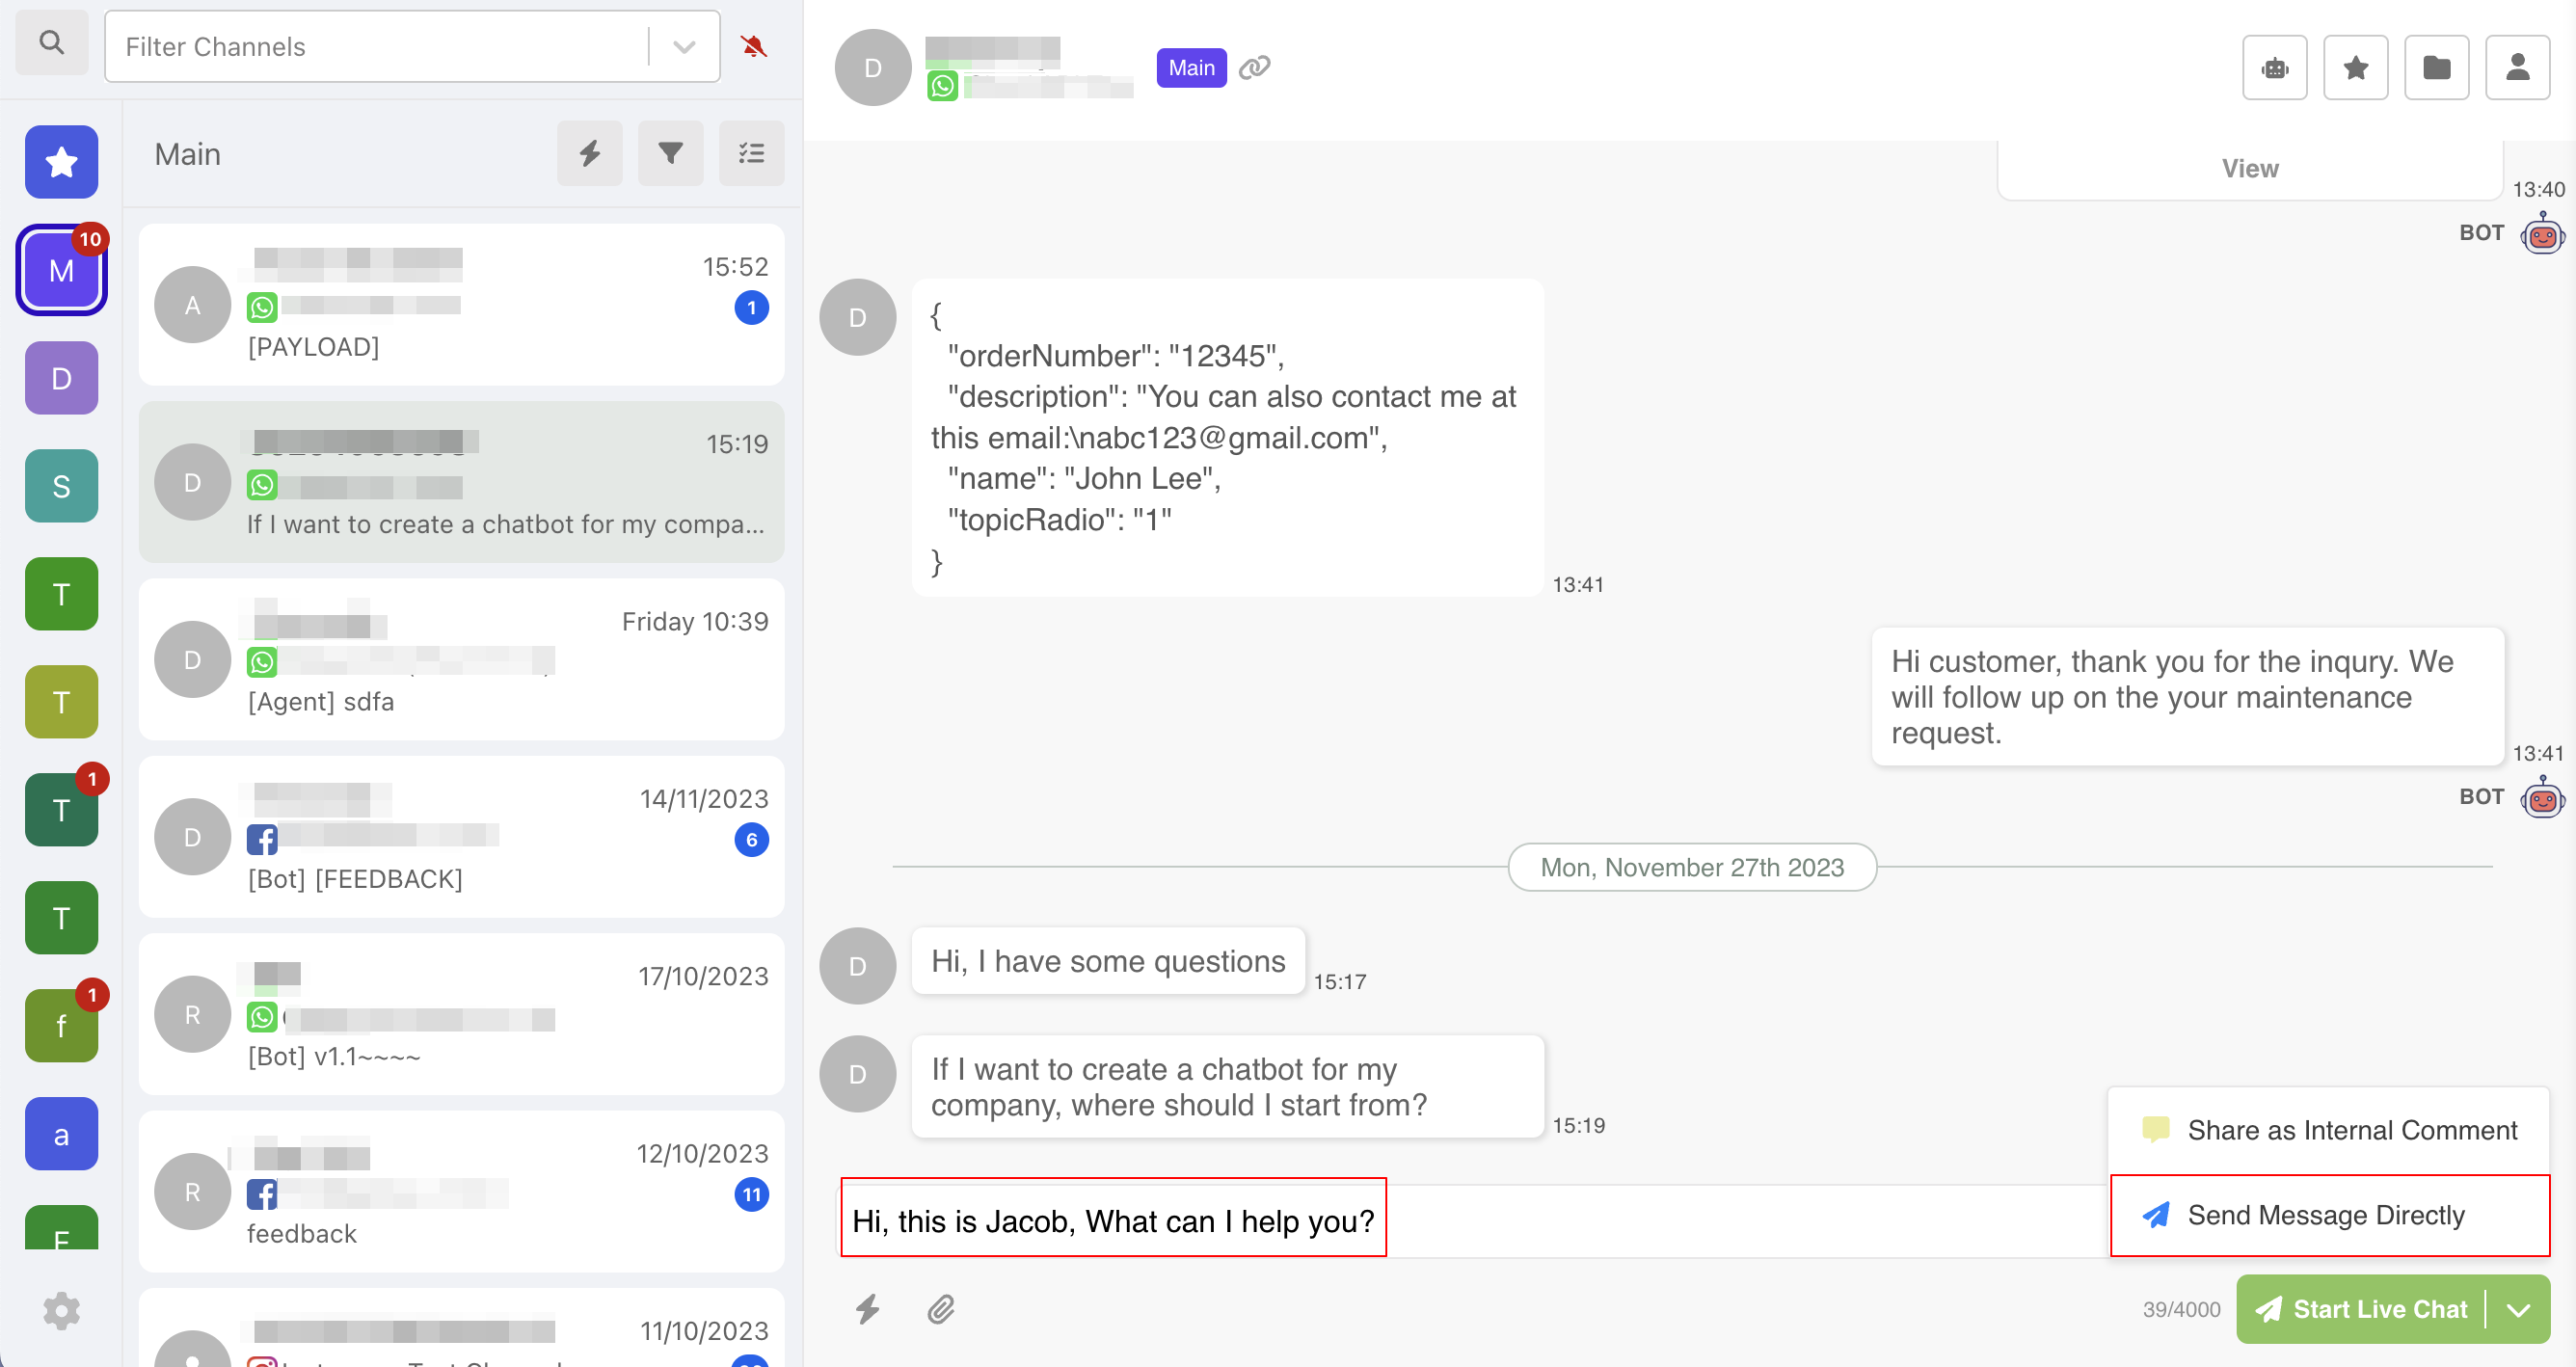Image resolution: width=2576 pixels, height=1367 pixels.
Task: Select Send Message Directly option
Action: [x=2328, y=1215]
